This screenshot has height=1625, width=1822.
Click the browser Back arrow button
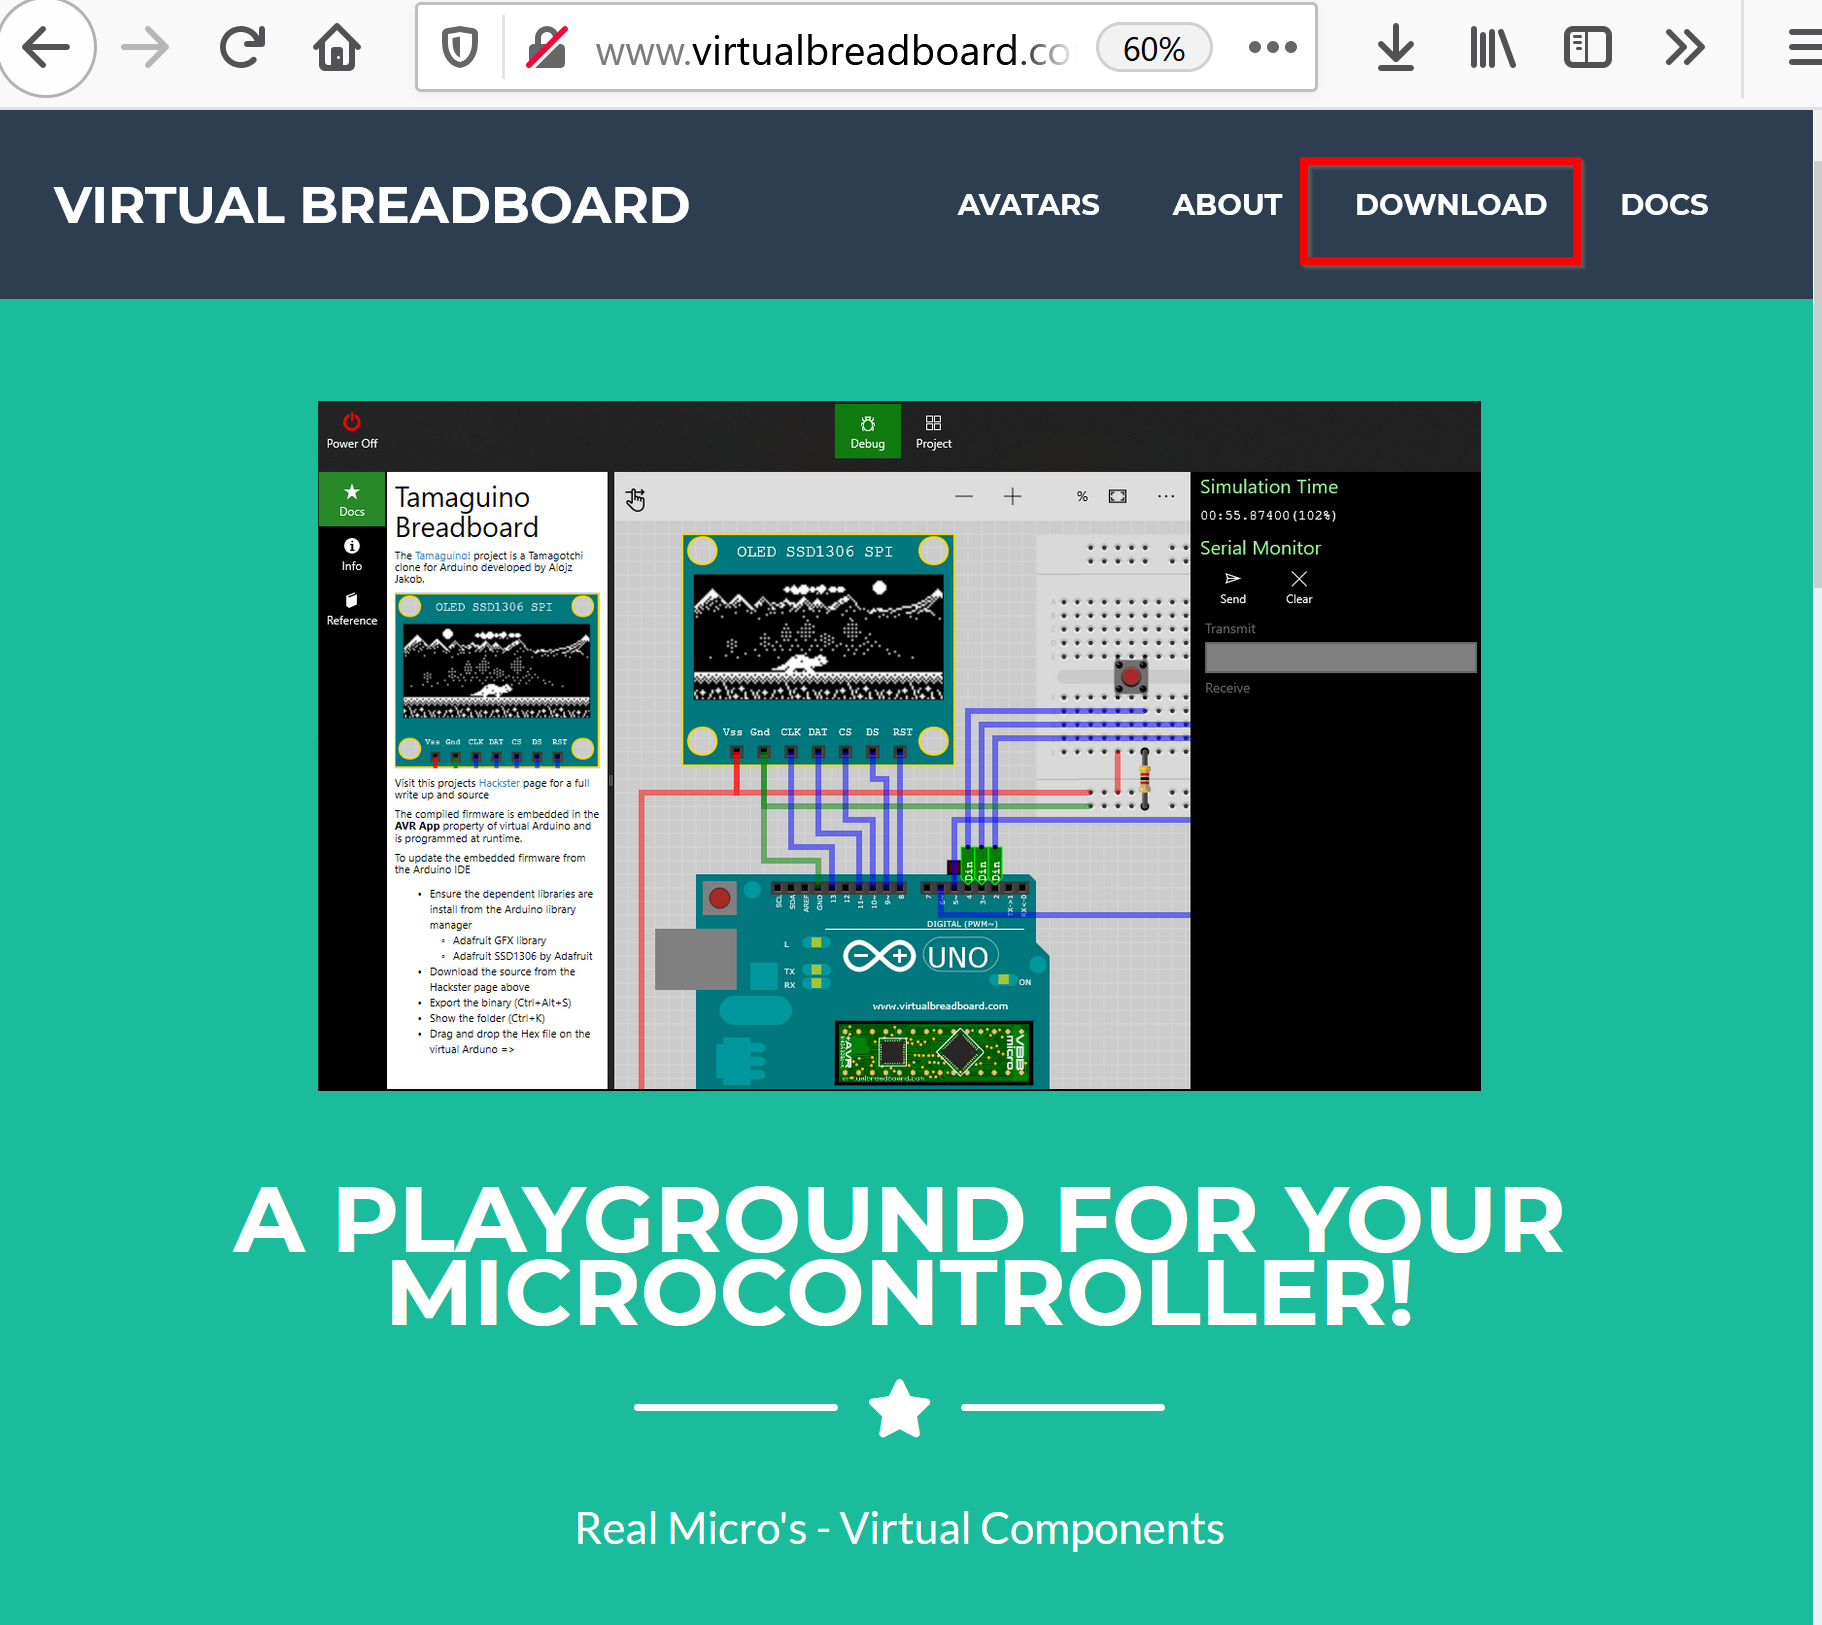[x=45, y=47]
